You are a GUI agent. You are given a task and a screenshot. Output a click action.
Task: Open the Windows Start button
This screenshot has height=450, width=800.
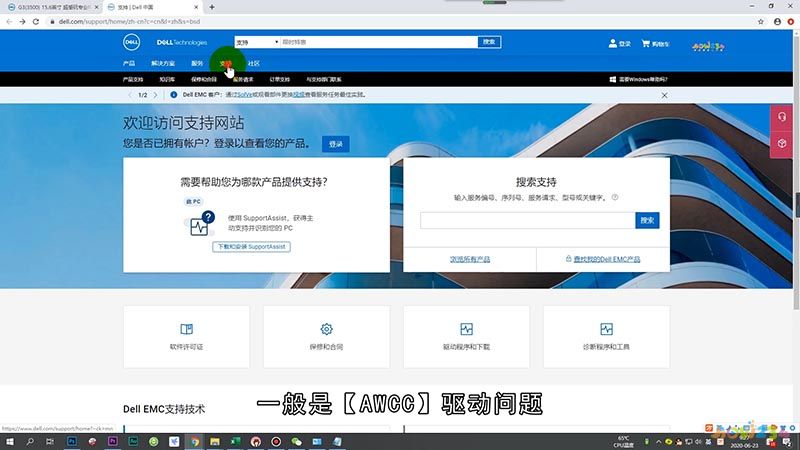pyautogui.click(x=9, y=441)
